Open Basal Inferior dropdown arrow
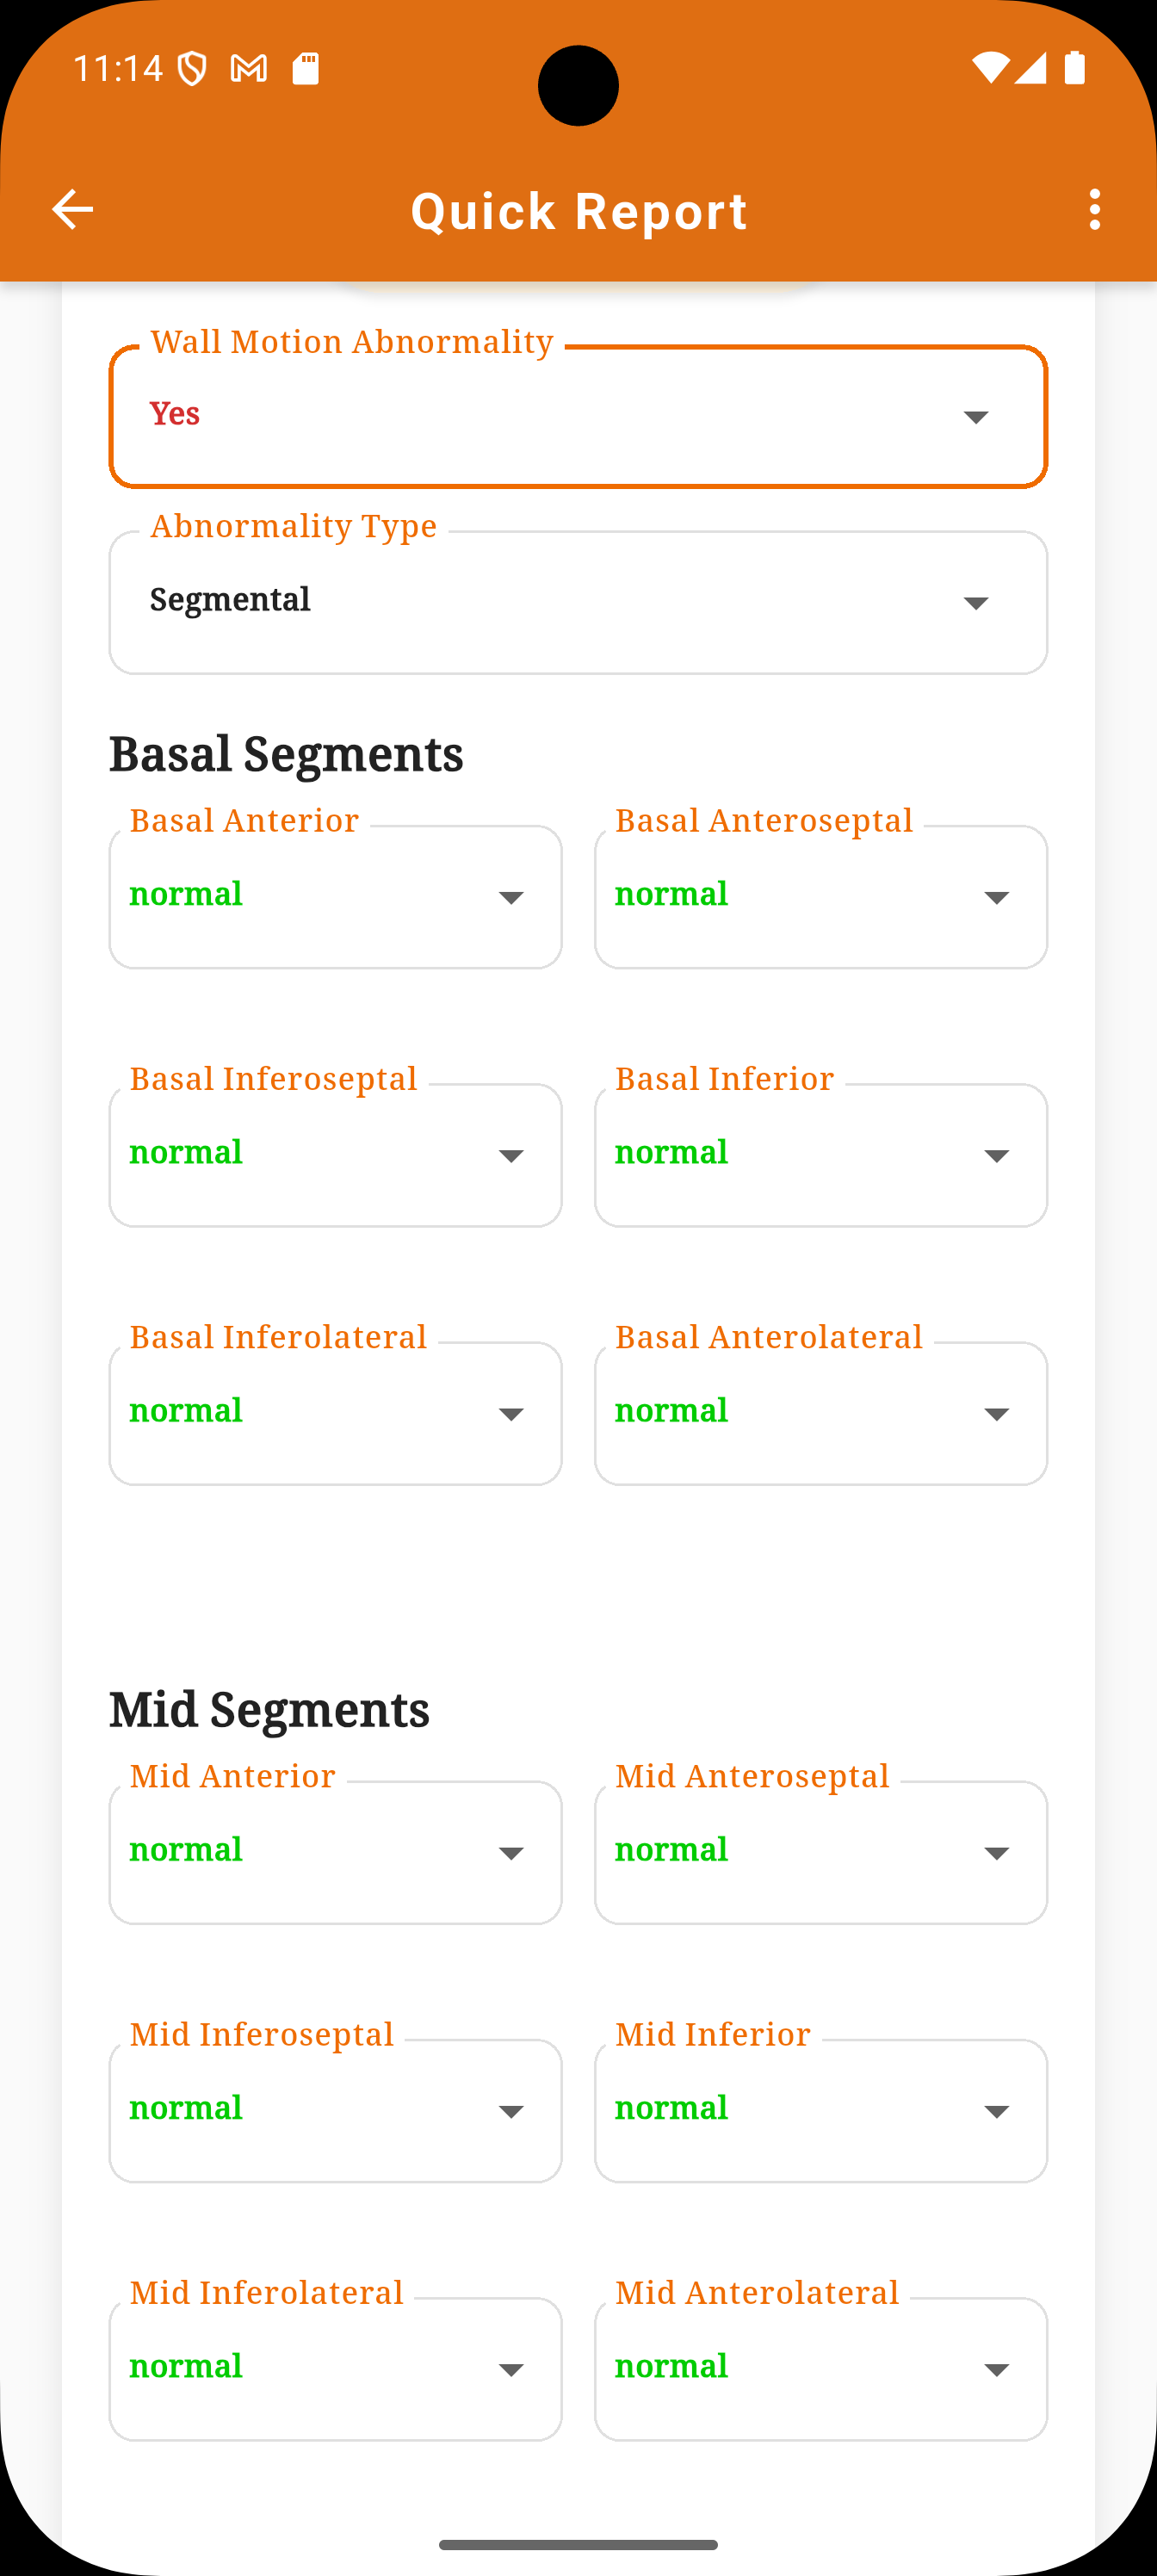 click(x=996, y=1156)
